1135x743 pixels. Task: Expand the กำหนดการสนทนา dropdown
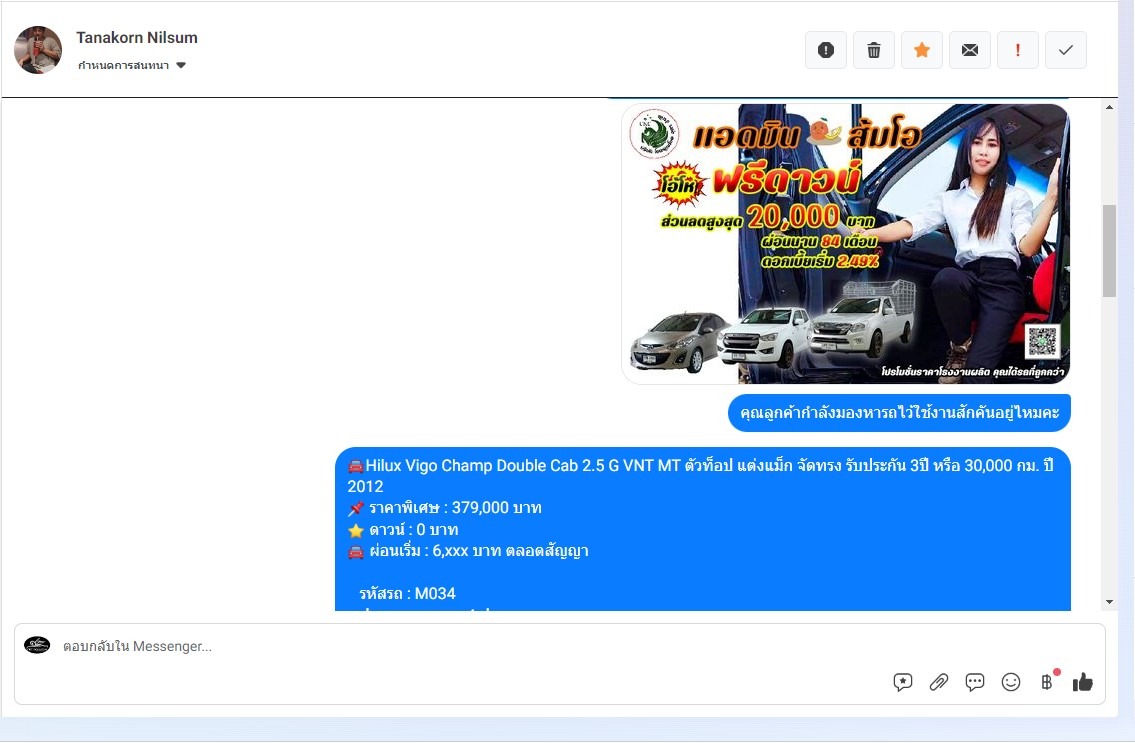point(132,65)
